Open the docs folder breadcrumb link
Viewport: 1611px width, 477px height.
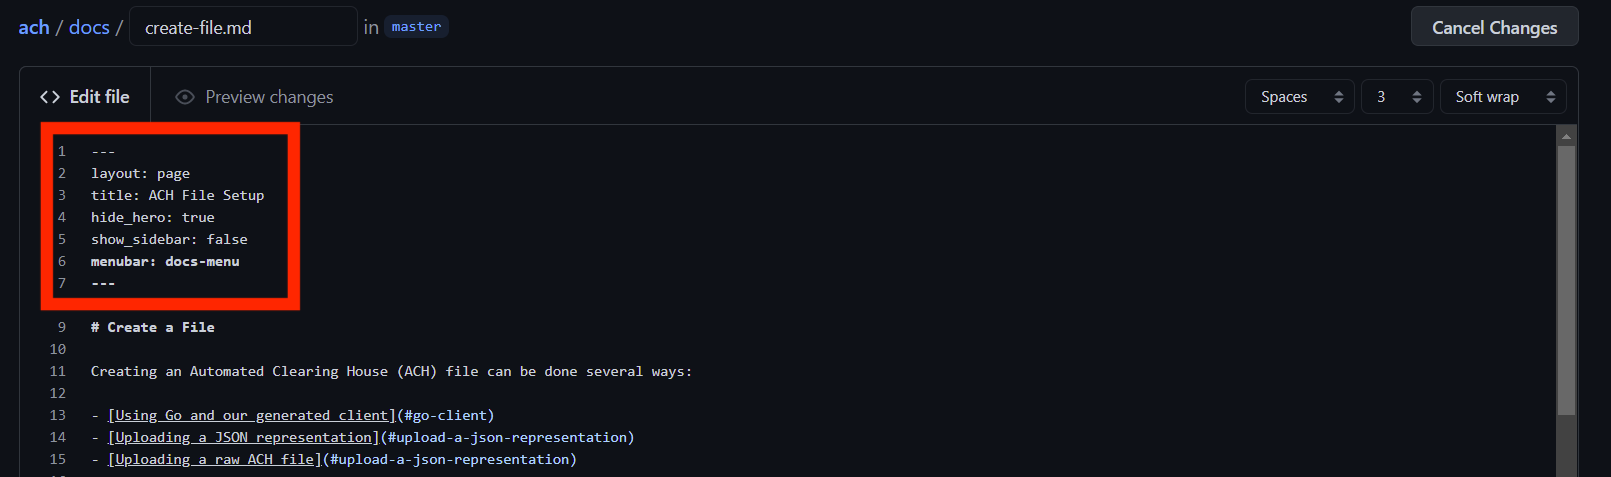point(89,27)
